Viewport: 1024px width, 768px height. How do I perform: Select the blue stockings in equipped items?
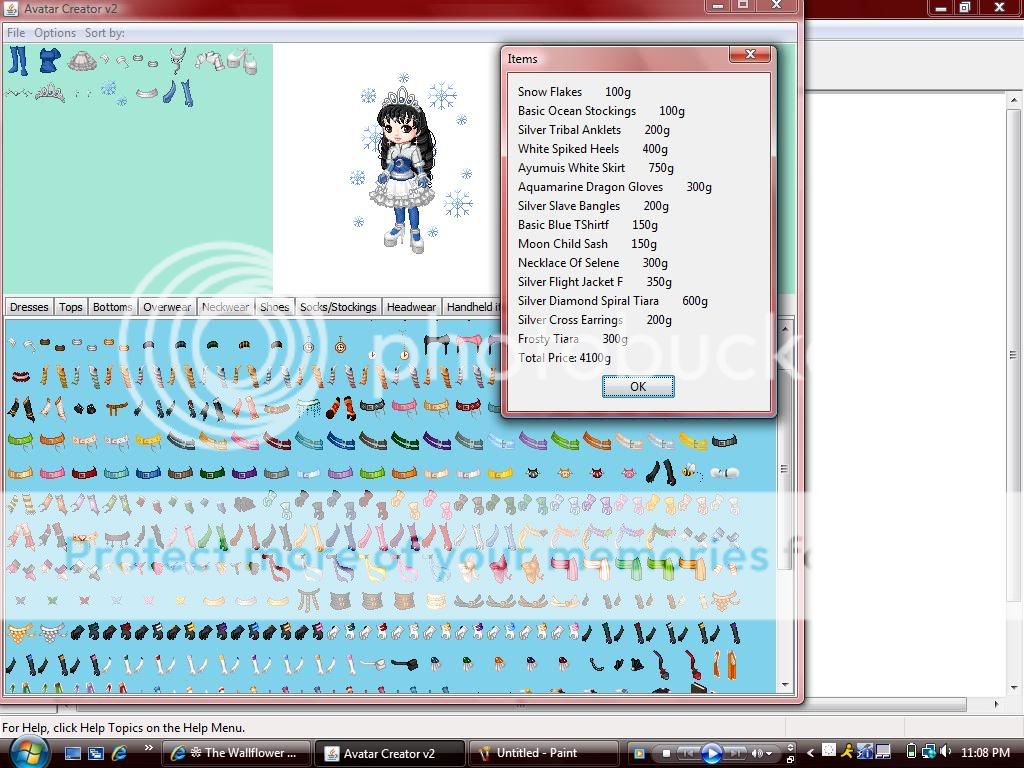18,61
